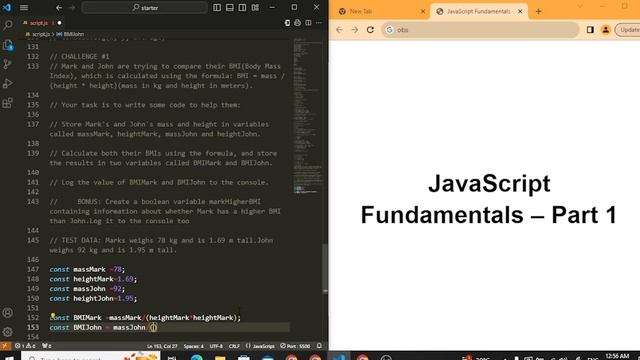Click the VS Code icon in the taskbar
The image size is (640, 360).
(x=339, y=356)
